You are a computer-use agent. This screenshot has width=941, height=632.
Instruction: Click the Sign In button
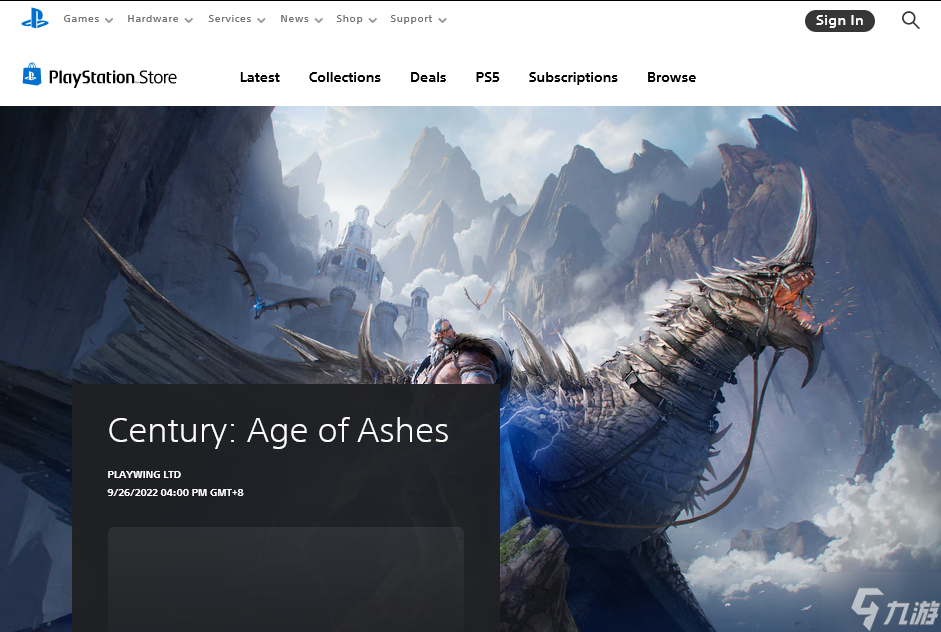(x=840, y=21)
